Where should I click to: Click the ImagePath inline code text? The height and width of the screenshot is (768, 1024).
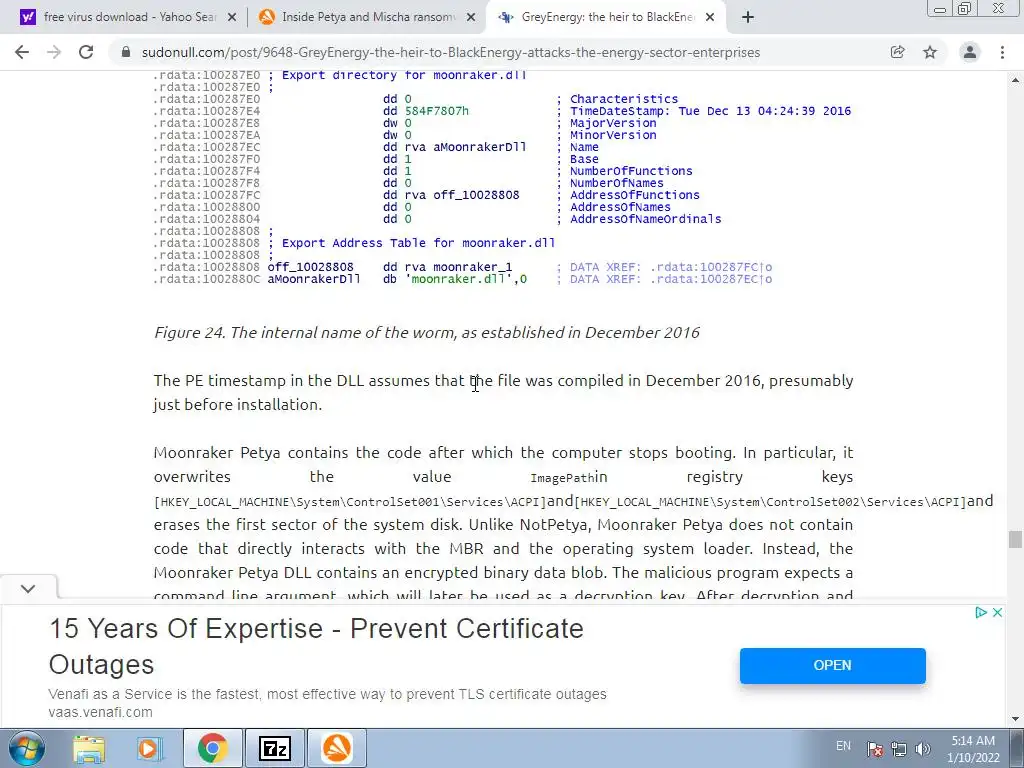point(562,478)
